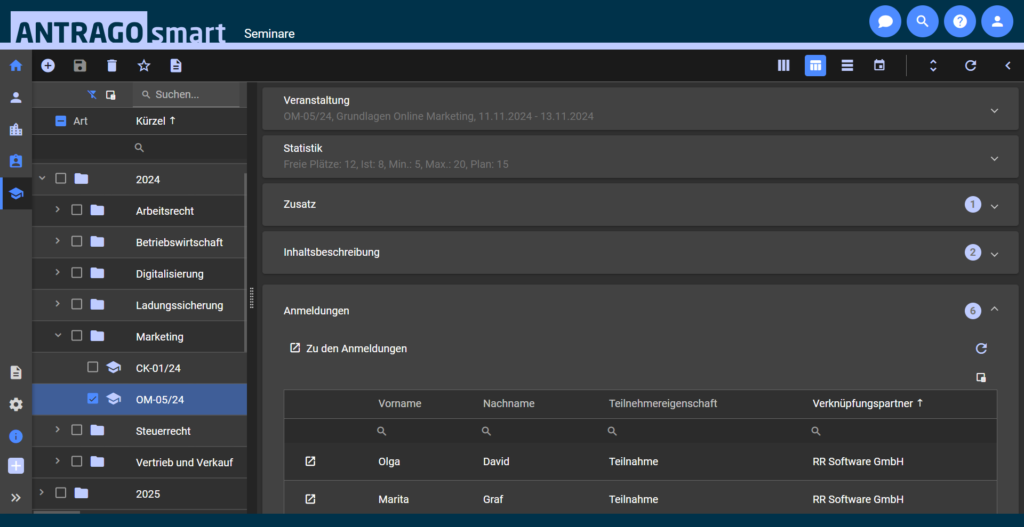Collapse the Anmeldungen section

coord(994,310)
